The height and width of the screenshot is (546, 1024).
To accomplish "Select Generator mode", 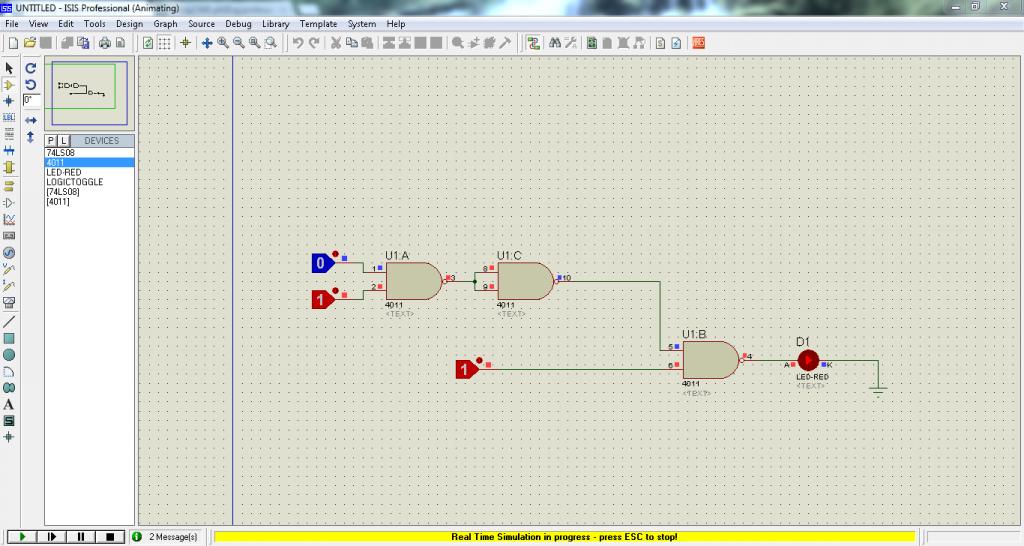I will [9, 253].
